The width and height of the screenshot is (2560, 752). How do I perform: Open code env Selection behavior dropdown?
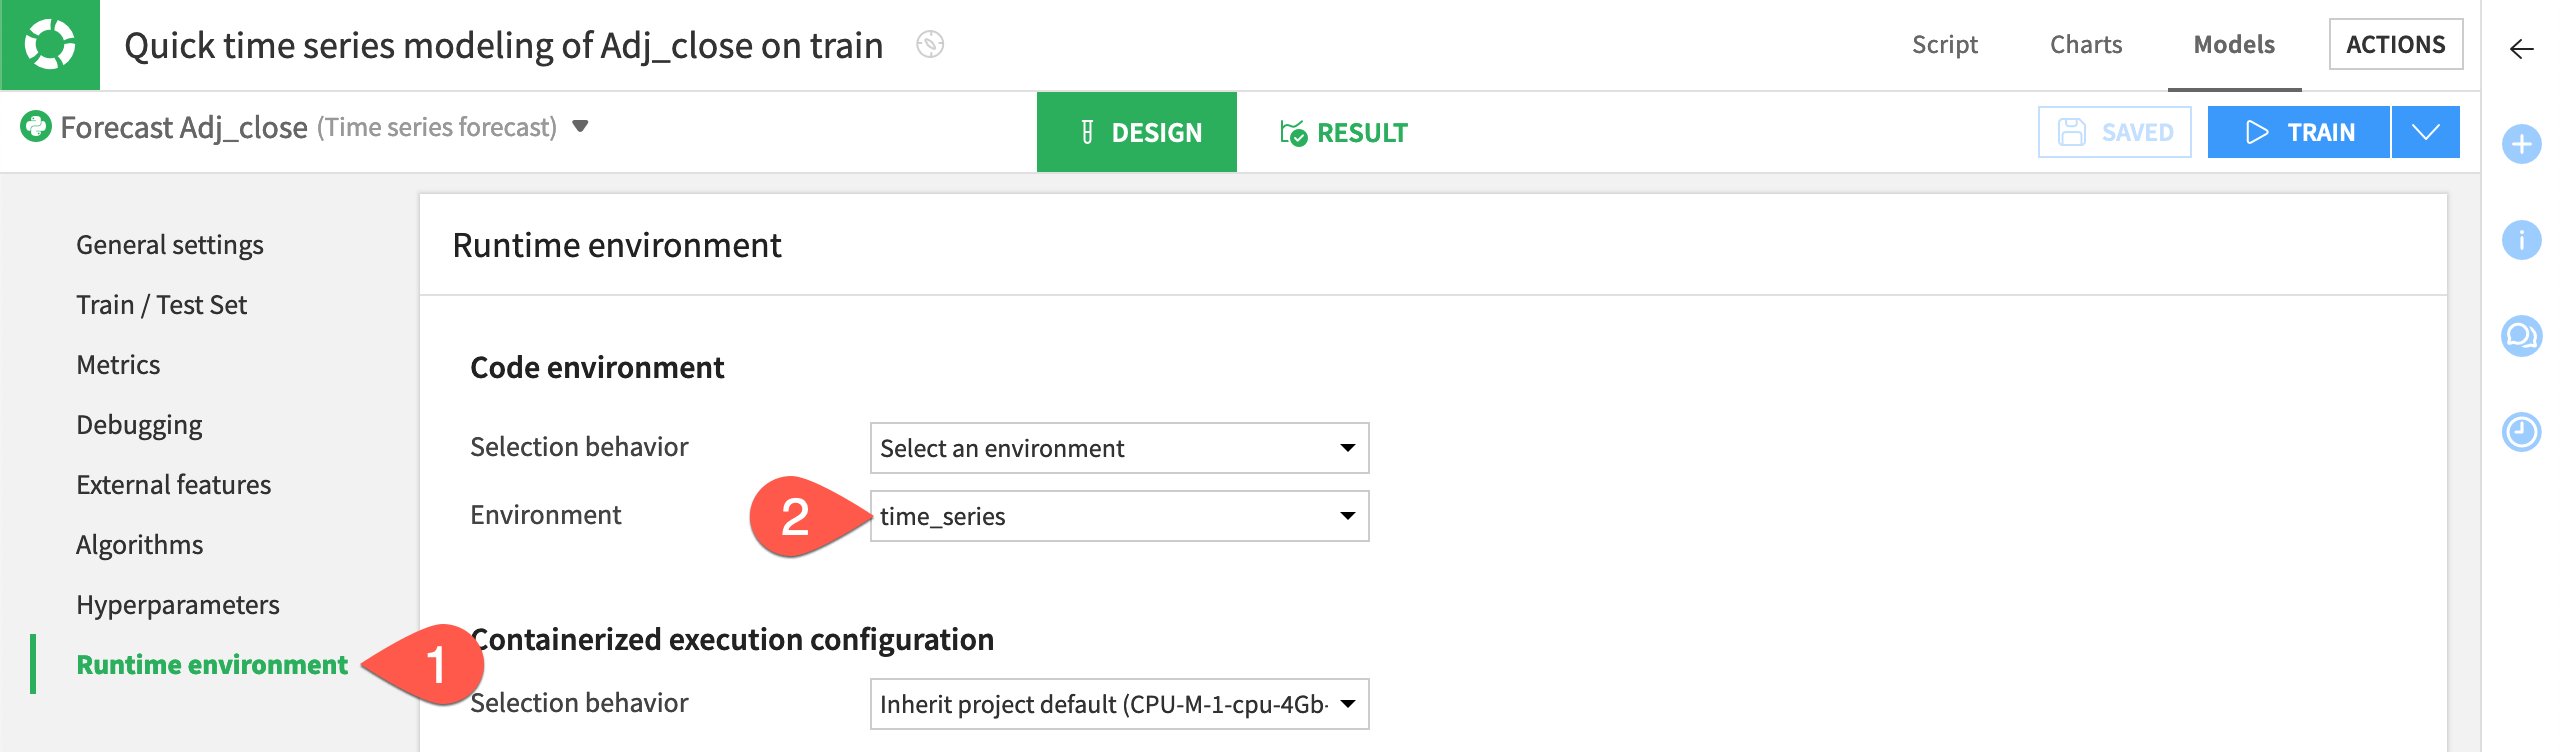click(1119, 448)
